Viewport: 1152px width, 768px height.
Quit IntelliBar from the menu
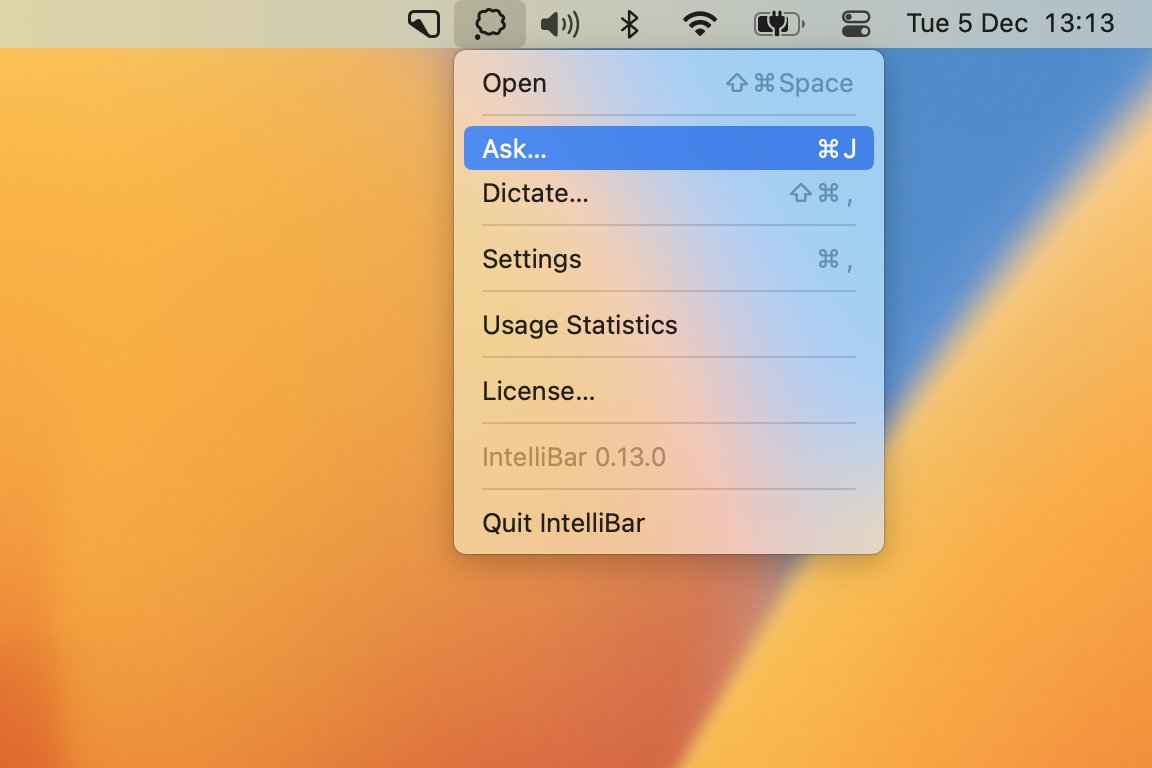pyautogui.click(x=669, y=523)
